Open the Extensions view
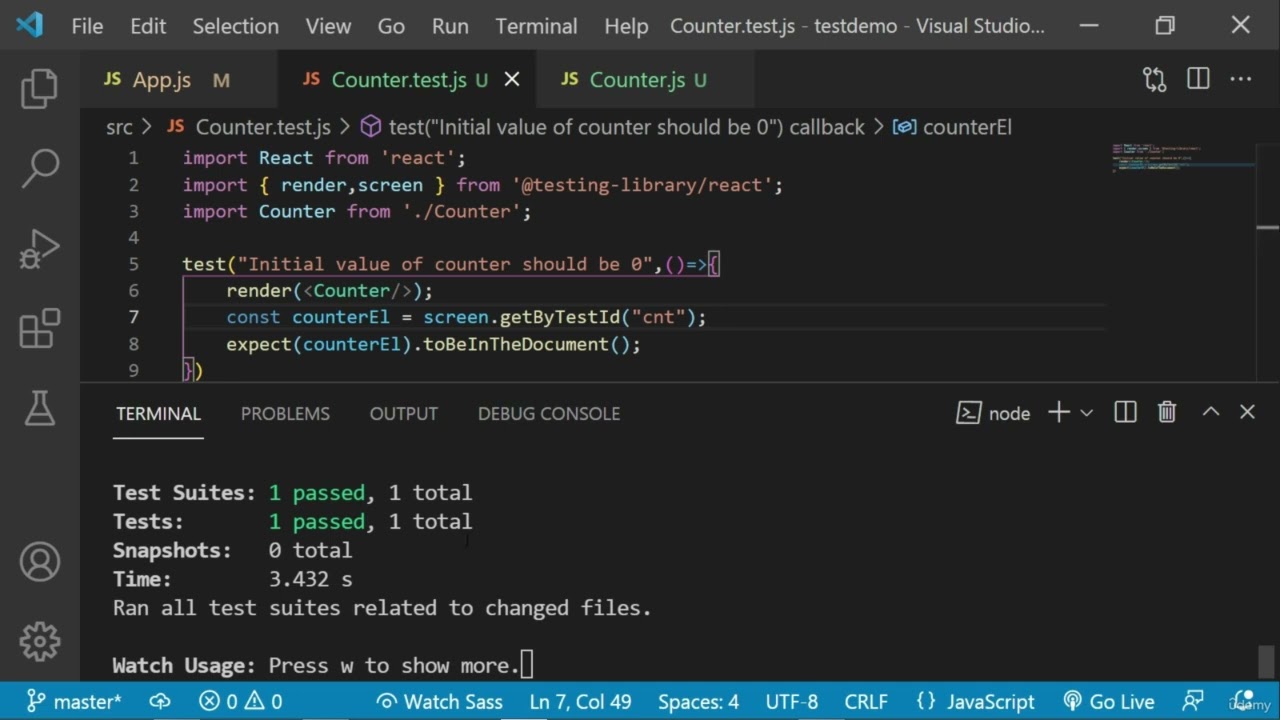 pyautogui.click(x=40, y=328)
